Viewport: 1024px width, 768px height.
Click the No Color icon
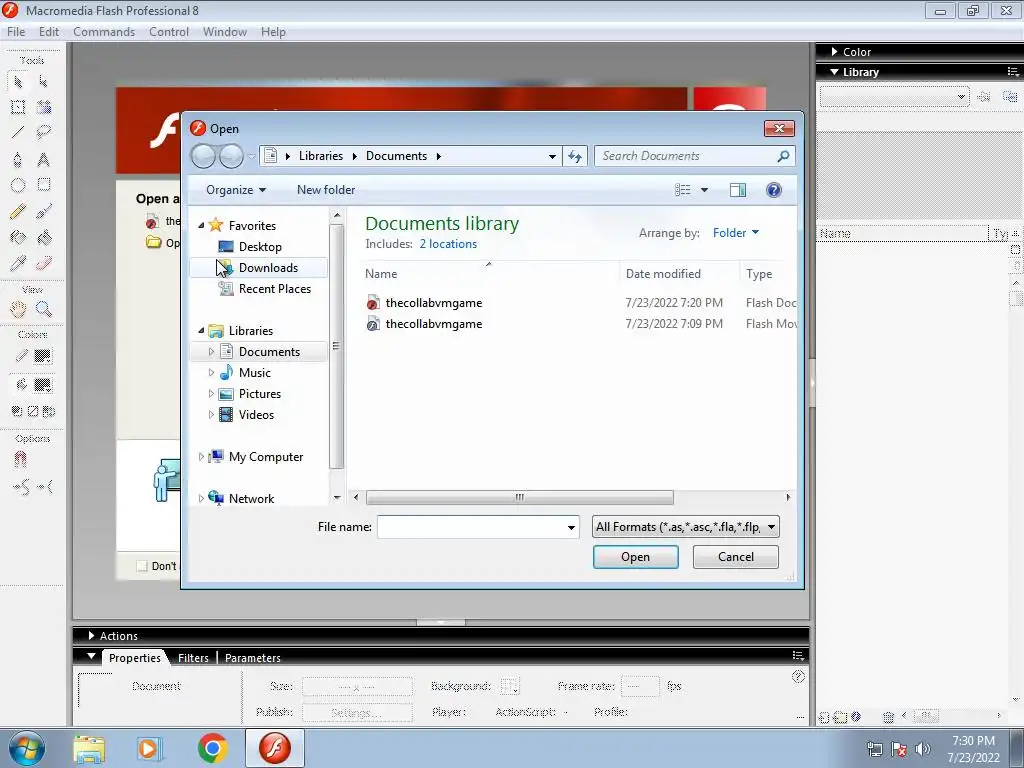point(33,411)
